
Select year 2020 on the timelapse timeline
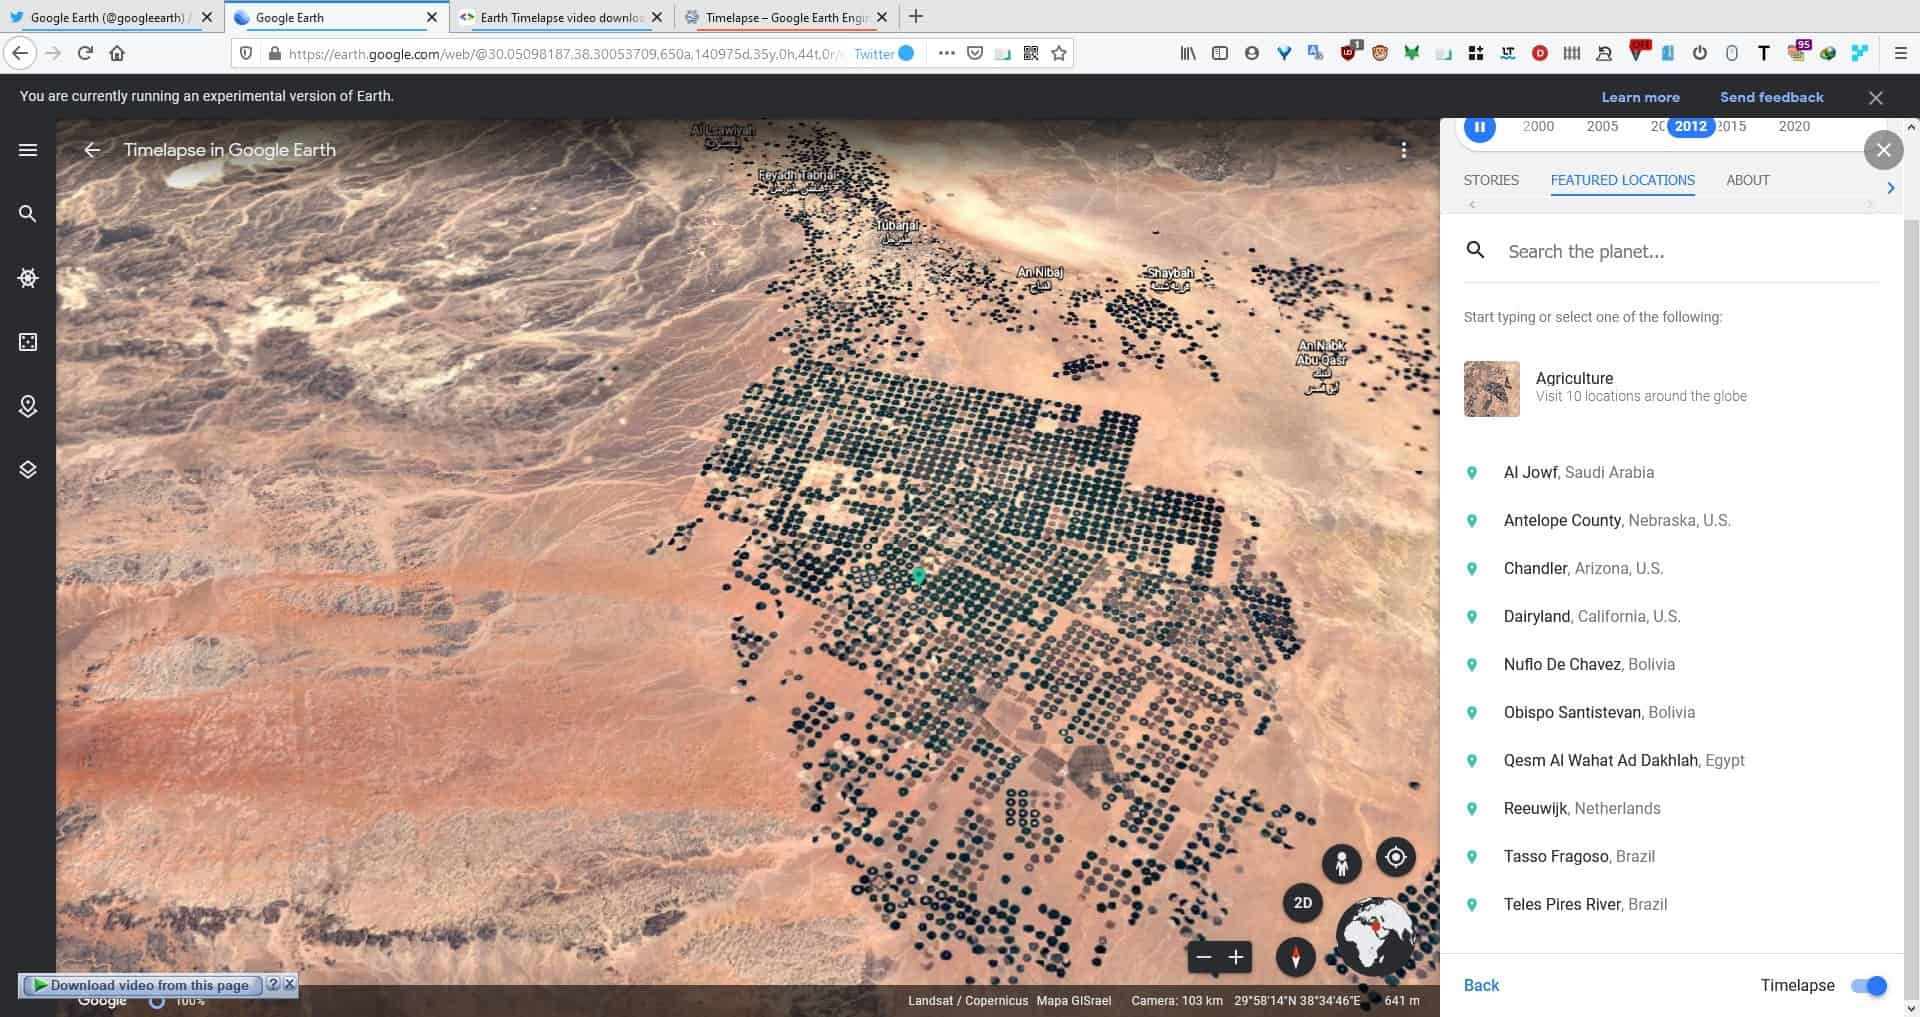pyautogui.click(x=1794, y=126)
